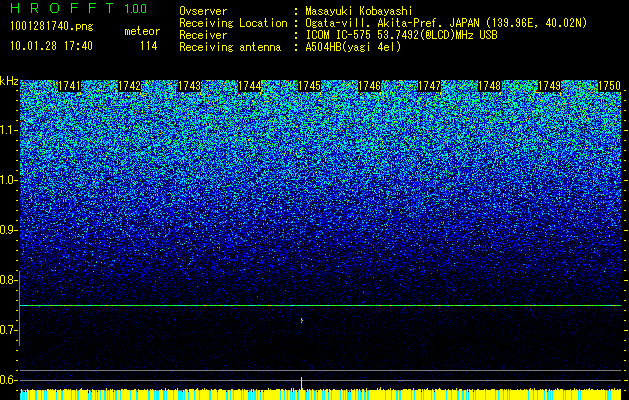
Task: Click the 1749 time marker
Action: coord(549,86)
